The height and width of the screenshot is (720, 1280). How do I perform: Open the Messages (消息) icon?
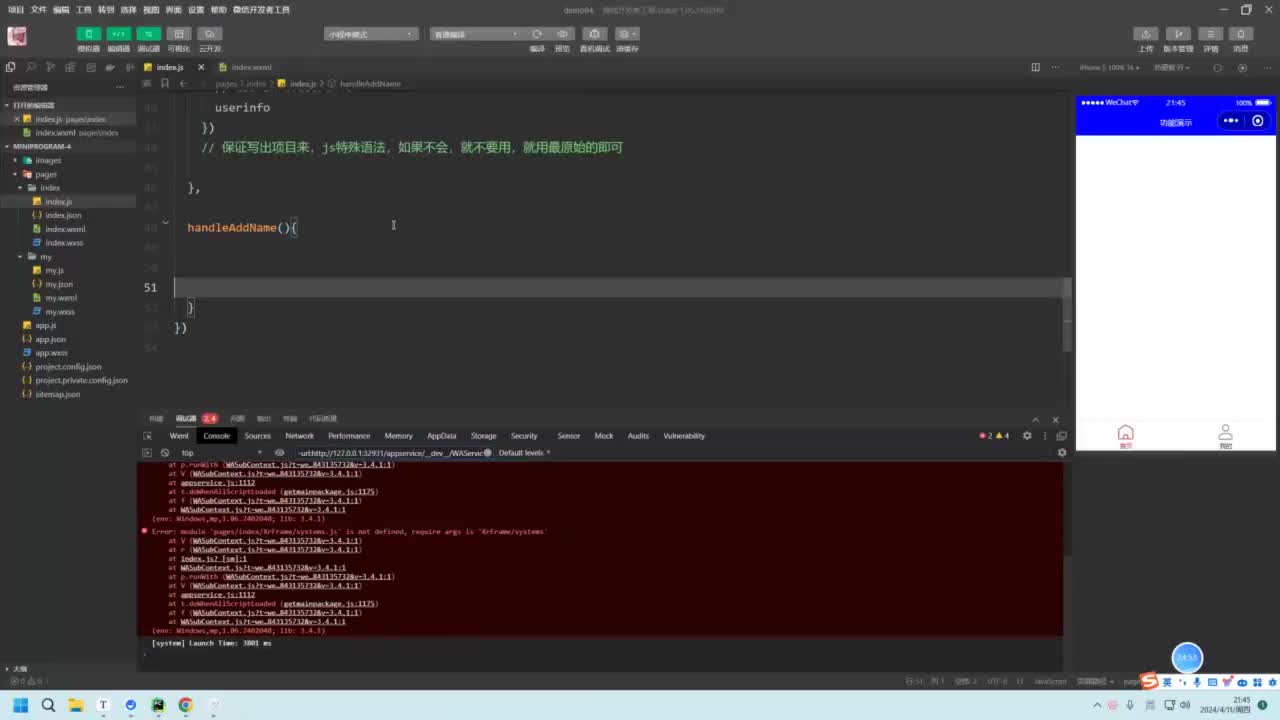pyautogui.click(x=1241, y=34)
